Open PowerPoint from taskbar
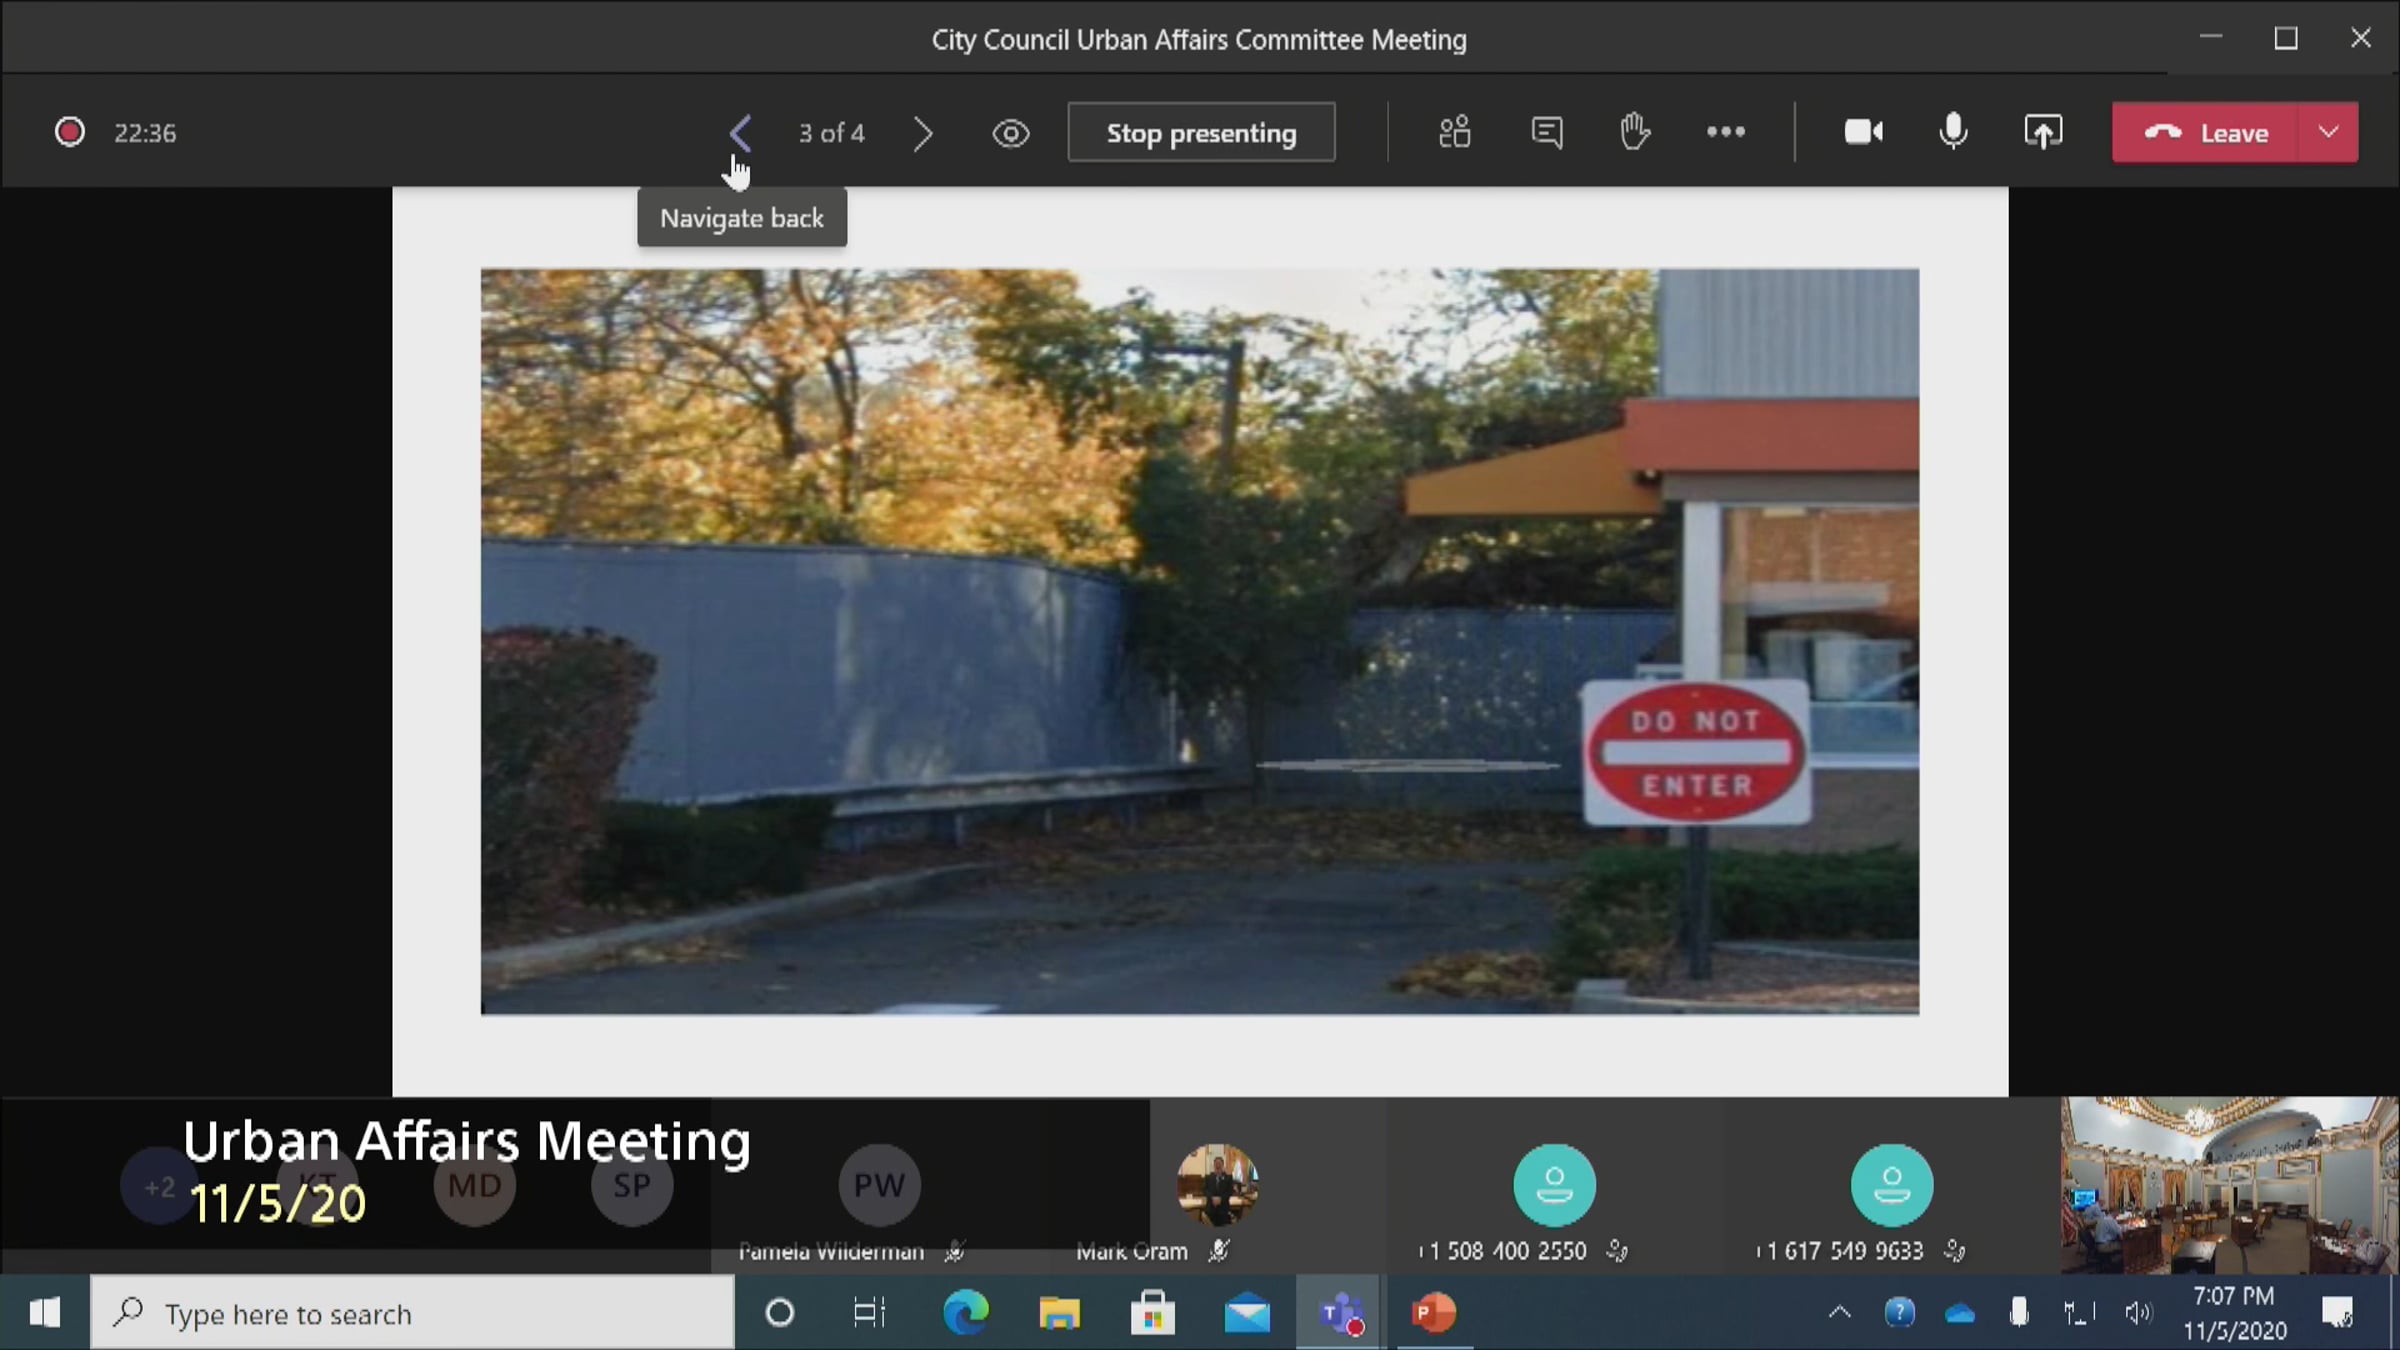Viewport: 2400px width, 1350px height. point(1433,1313)
